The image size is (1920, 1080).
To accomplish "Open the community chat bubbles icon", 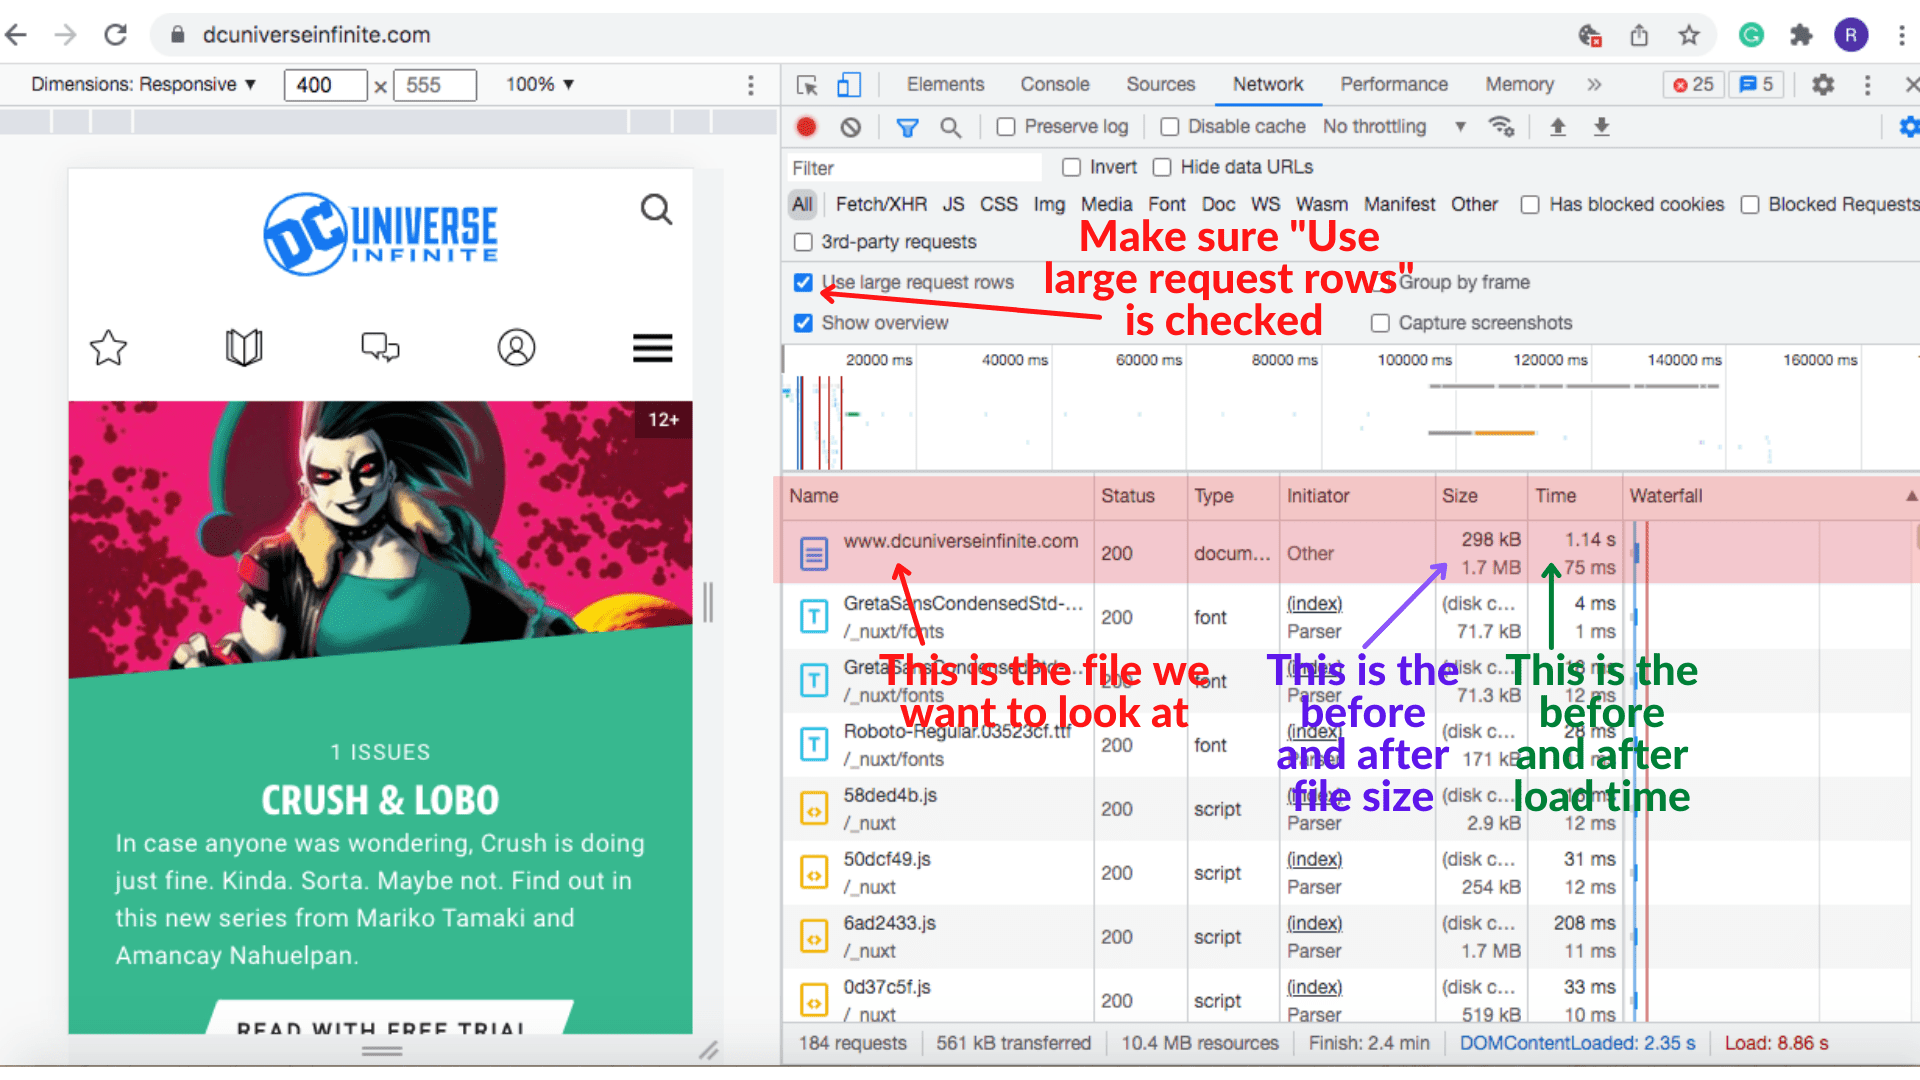I will tap(380, 348).
